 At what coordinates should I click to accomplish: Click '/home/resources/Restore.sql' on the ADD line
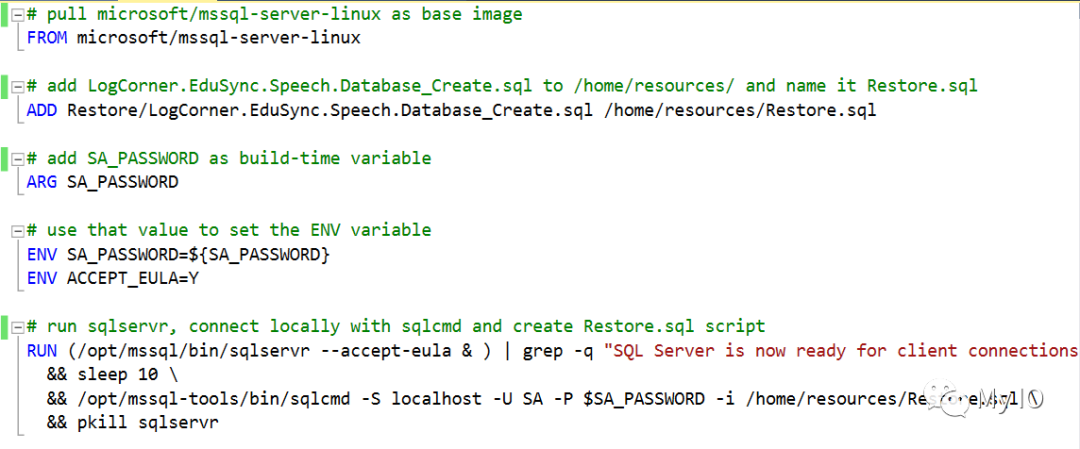click(740, 110)
